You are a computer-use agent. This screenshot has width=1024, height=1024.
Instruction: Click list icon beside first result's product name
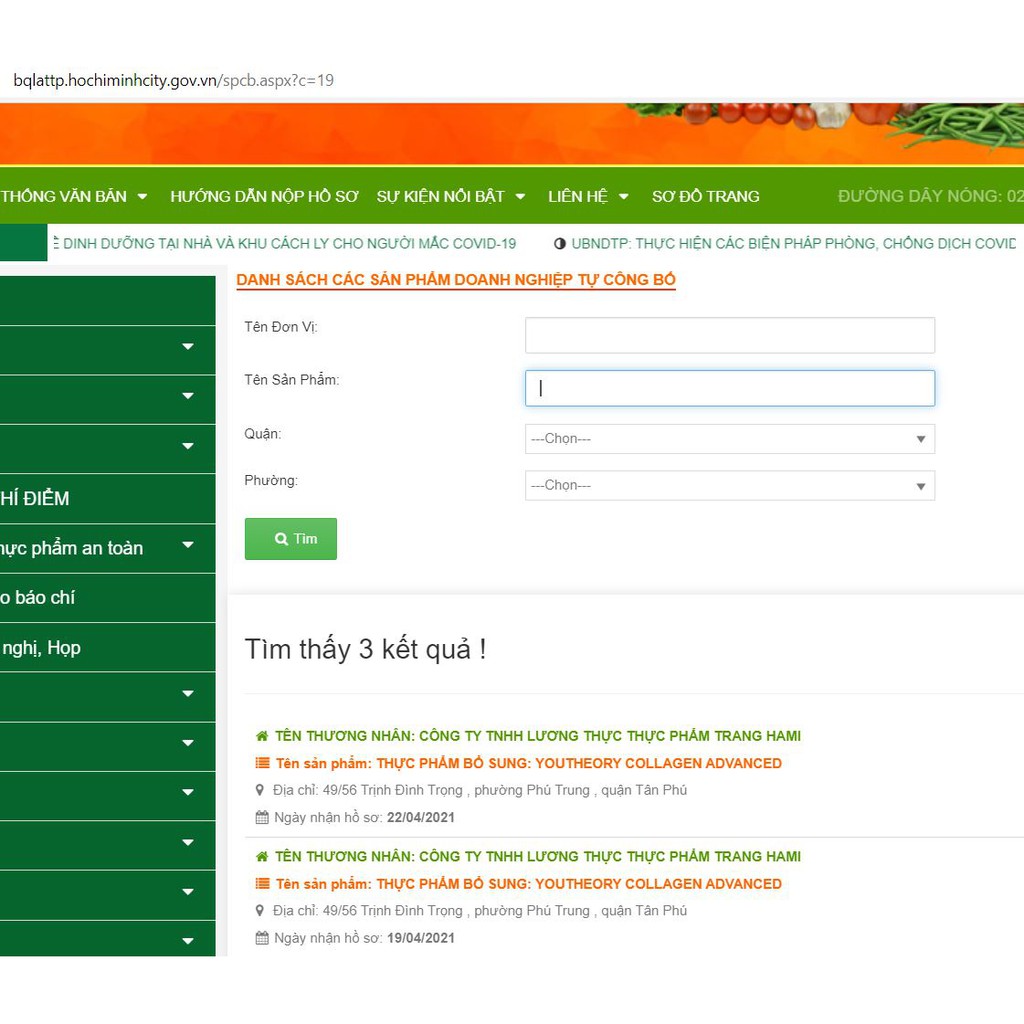coord(262,763)
